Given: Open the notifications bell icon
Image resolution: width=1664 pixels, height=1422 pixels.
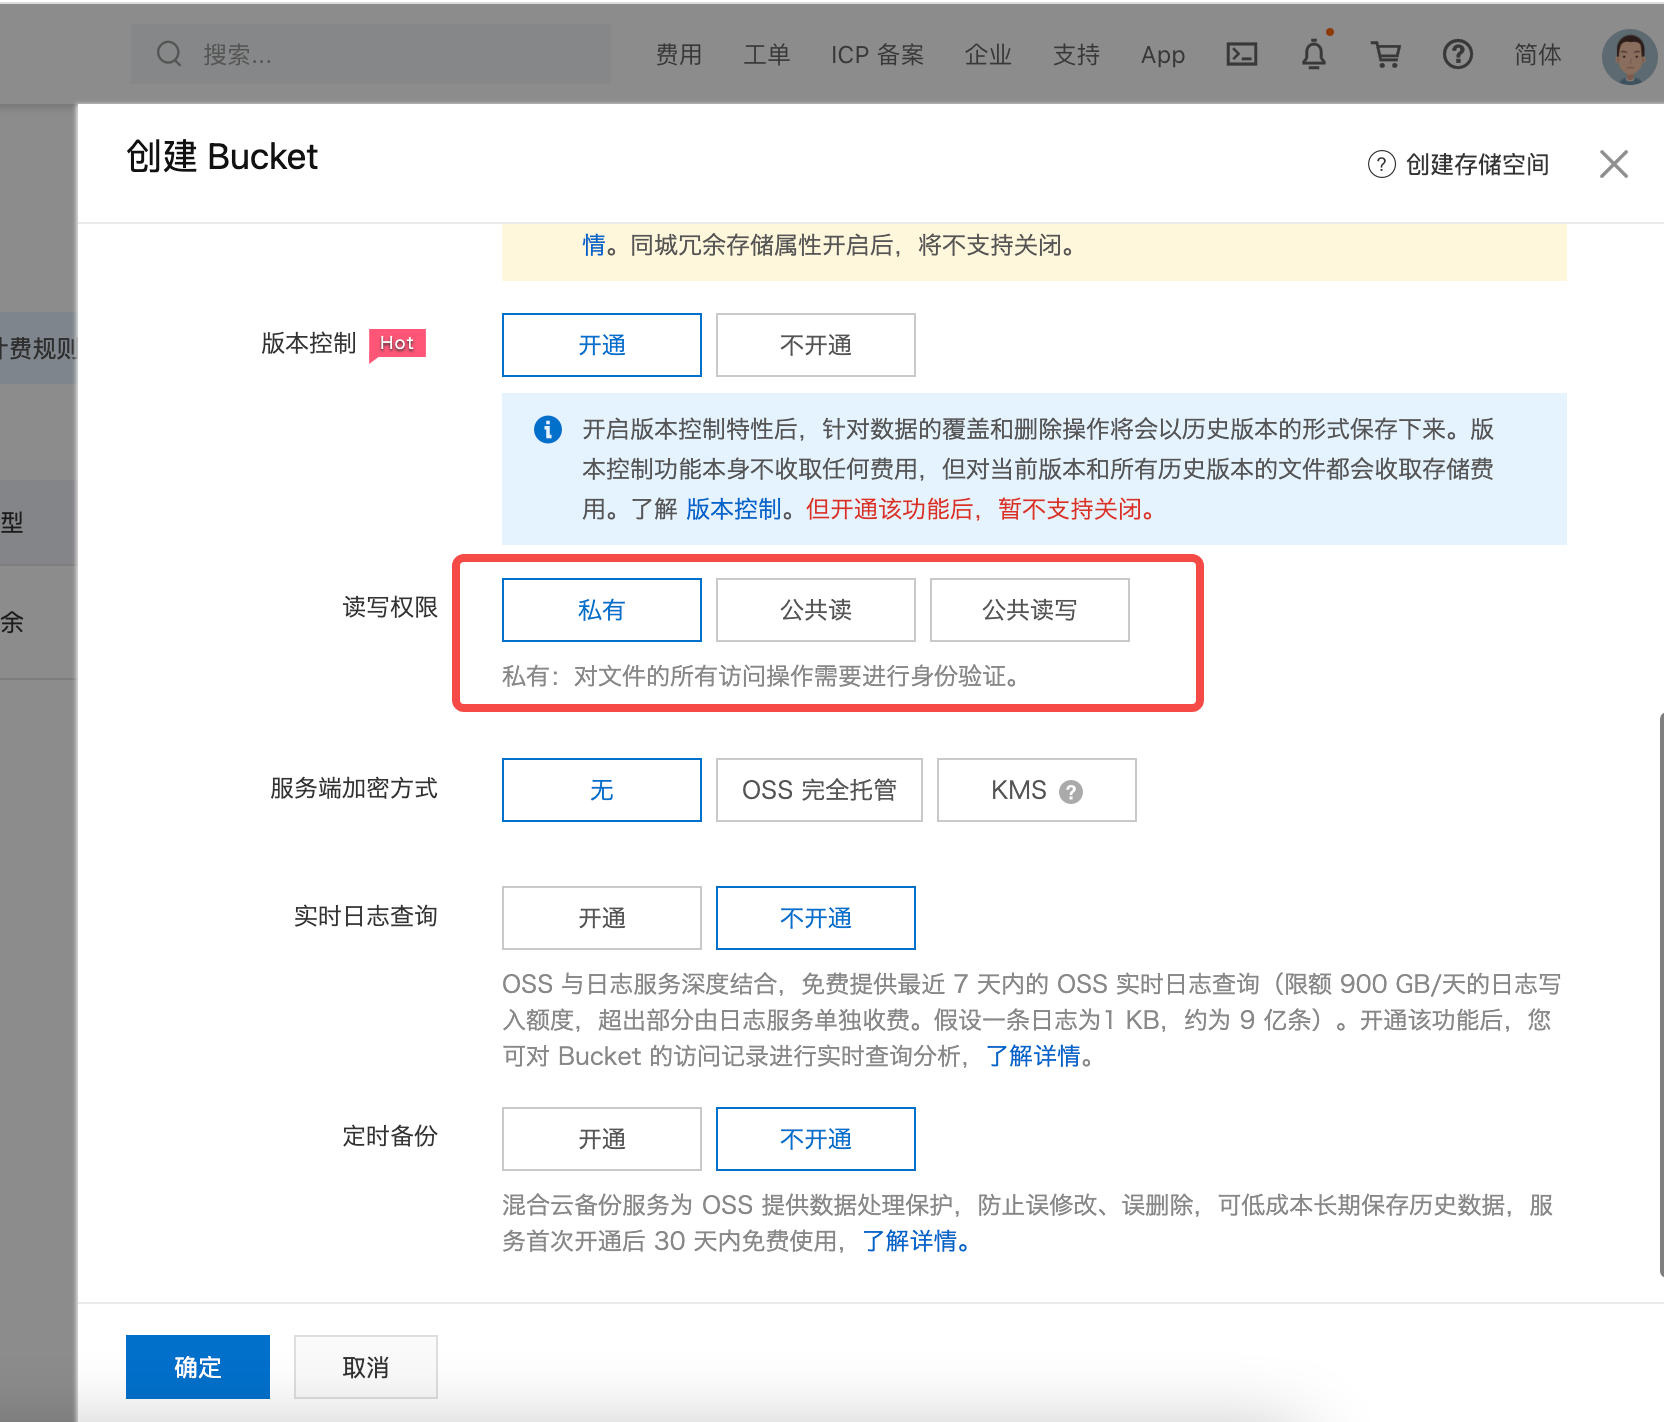Looking at the screenshot, I should click(1313, 55).
